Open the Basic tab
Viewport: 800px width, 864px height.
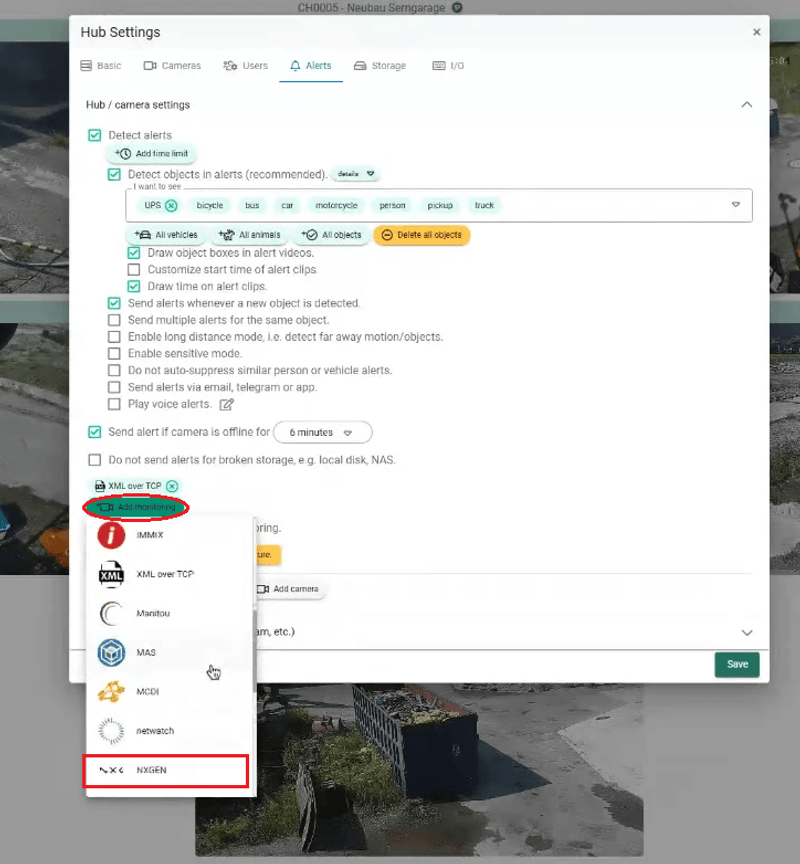pyautogui.click(x=101, y=66)
